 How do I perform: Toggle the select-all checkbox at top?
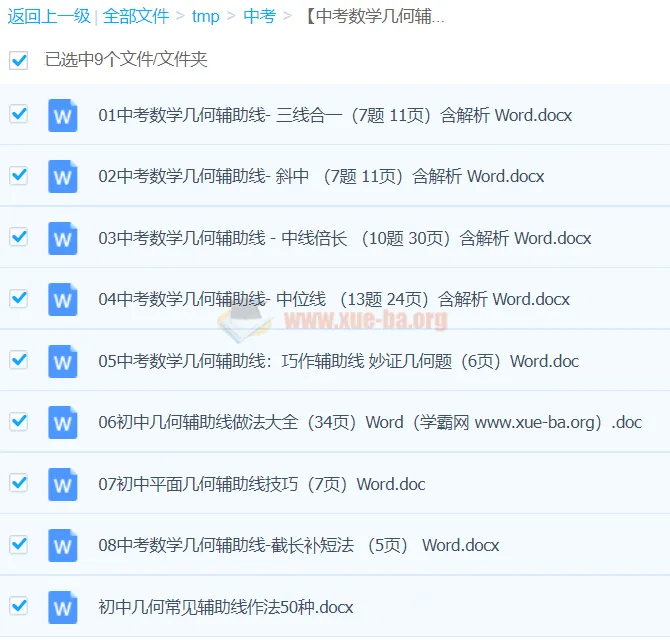pos(18,60)
